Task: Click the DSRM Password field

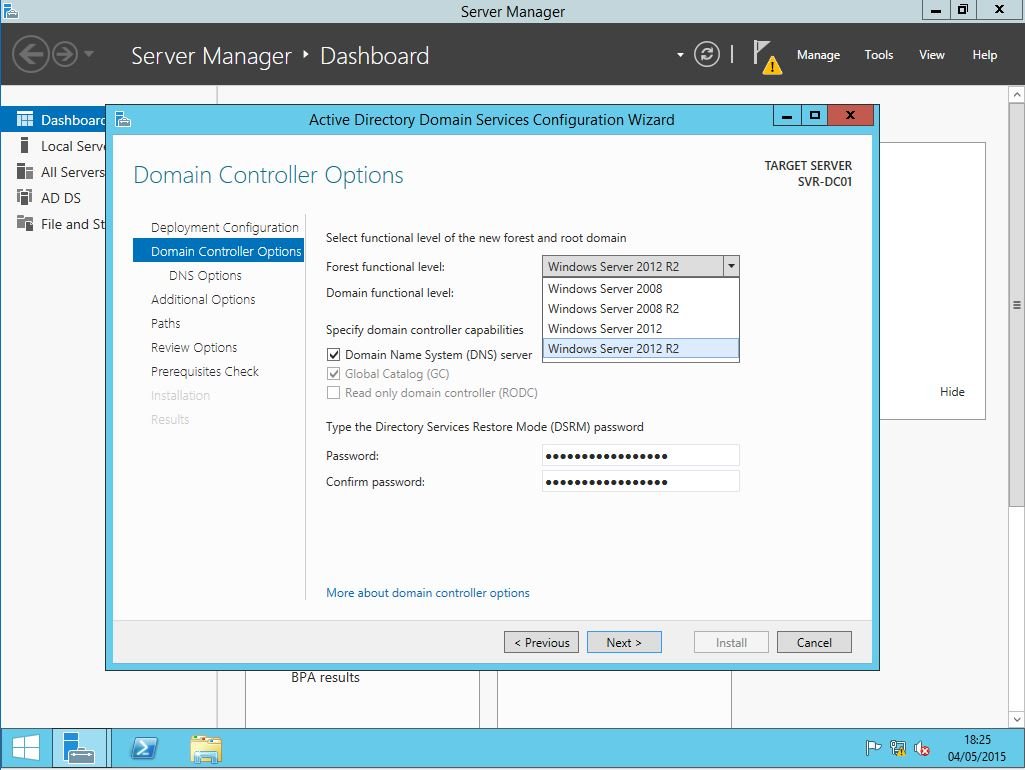Action: point(640,456)
